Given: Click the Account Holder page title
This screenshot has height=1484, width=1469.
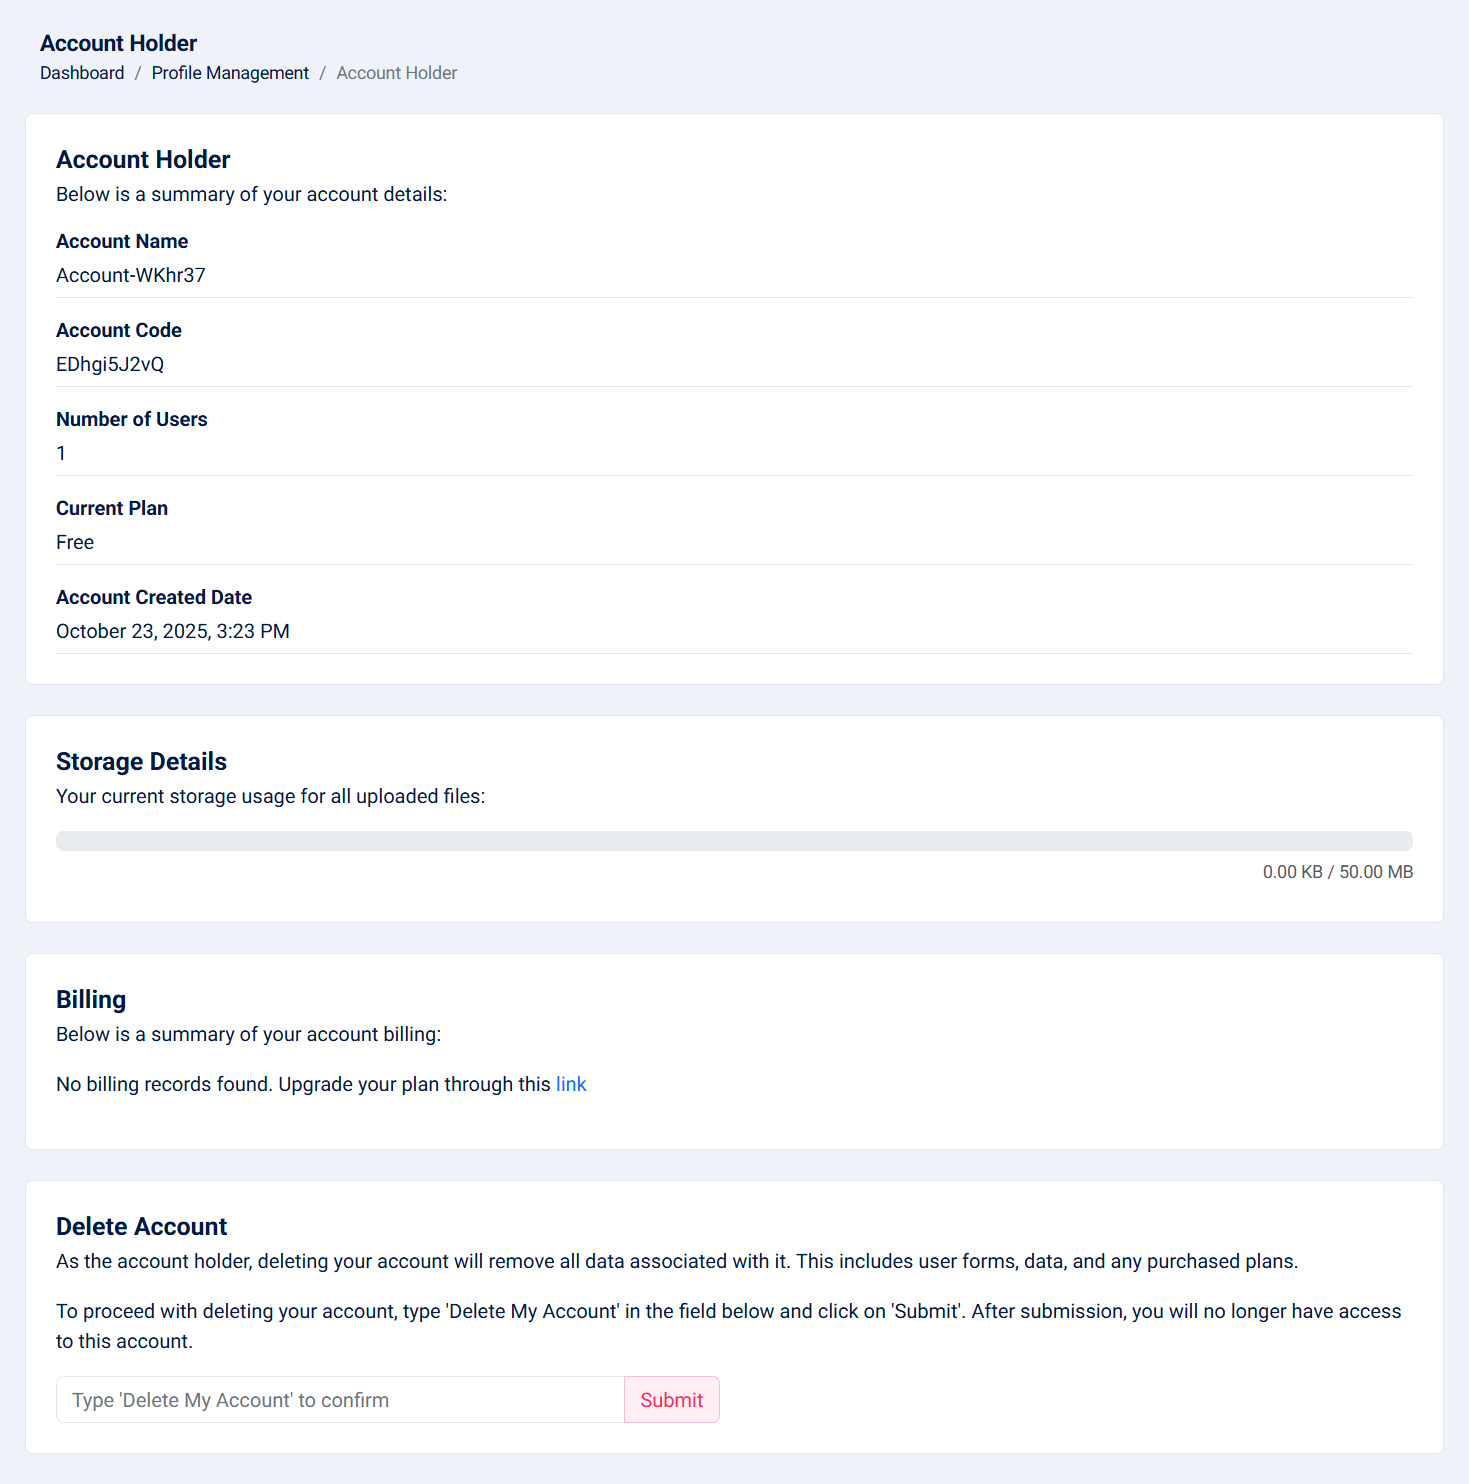Looking at the screenshot, I should (x=118, y=43).
